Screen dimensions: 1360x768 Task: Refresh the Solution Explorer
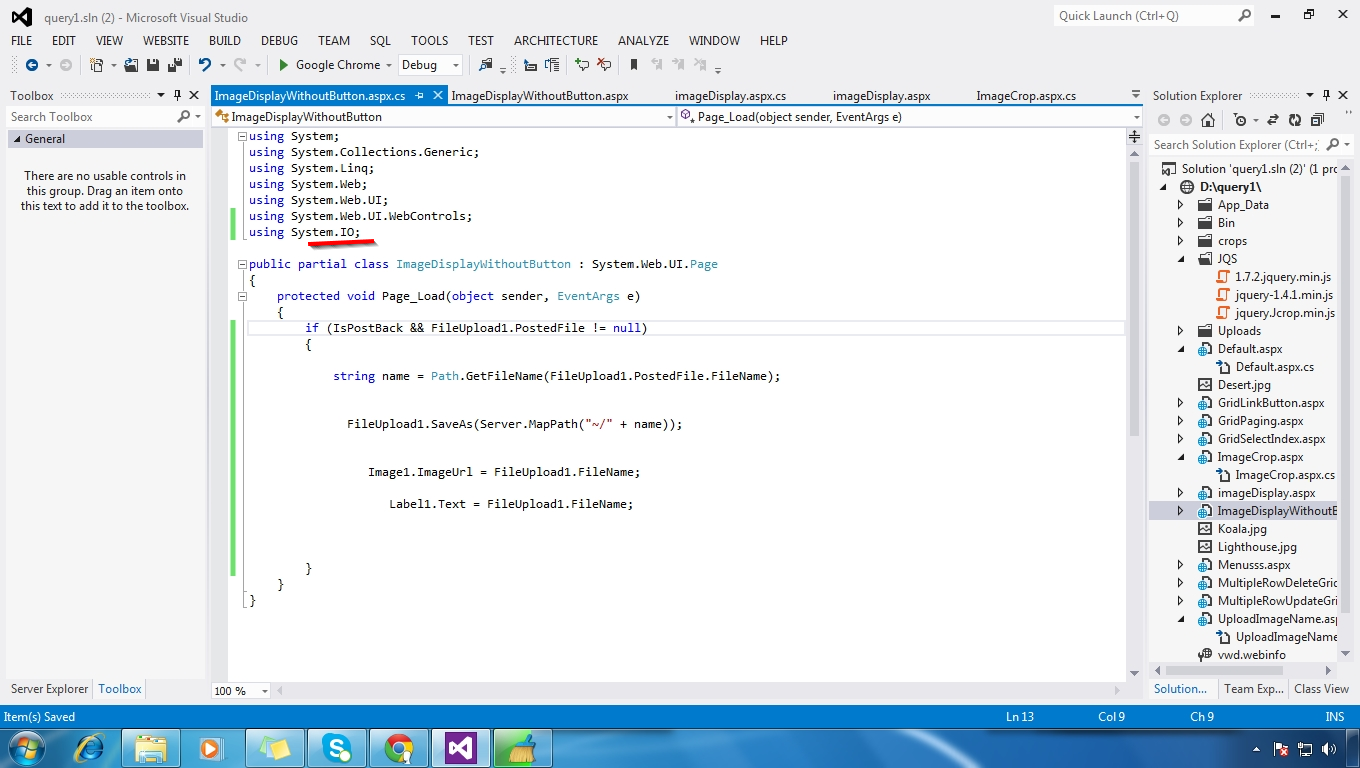(x=1294, y=121)
